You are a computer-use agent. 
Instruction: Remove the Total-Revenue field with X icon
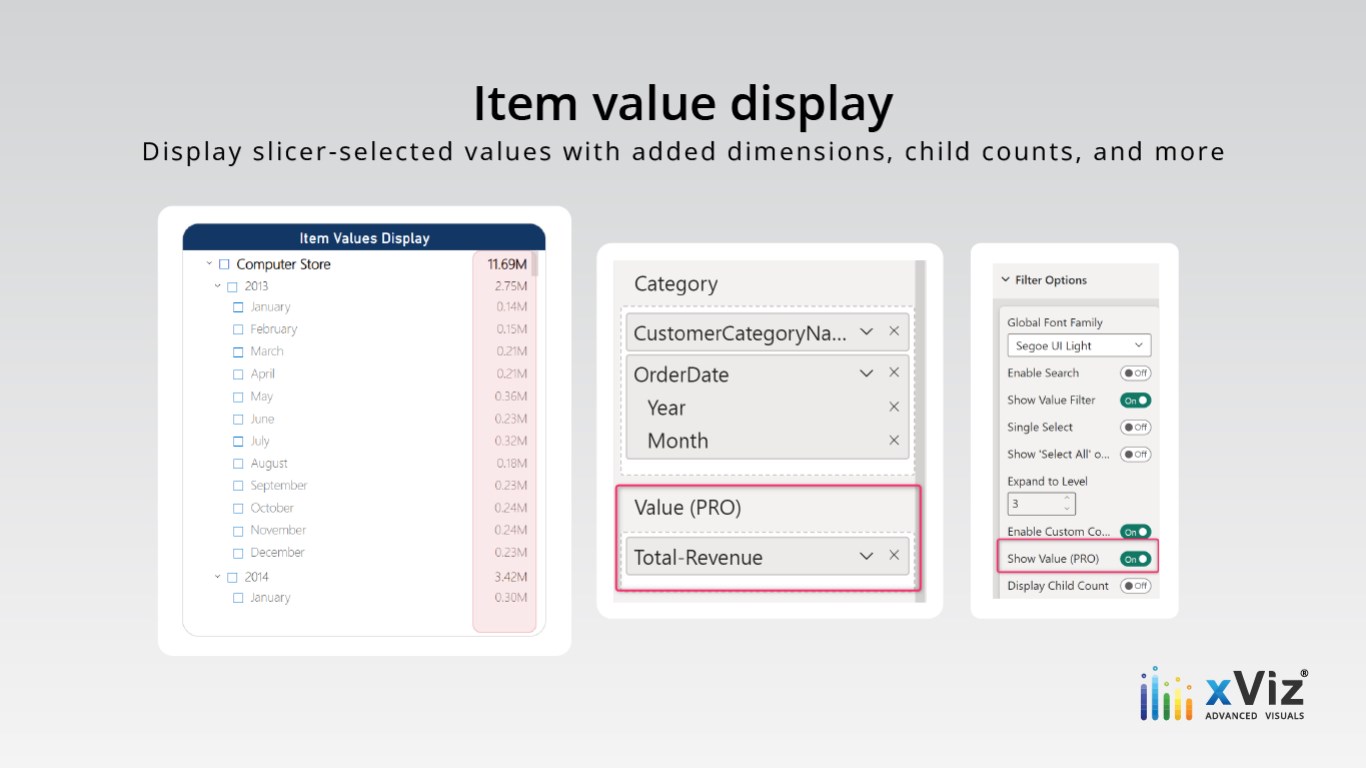tap(894, 555)
